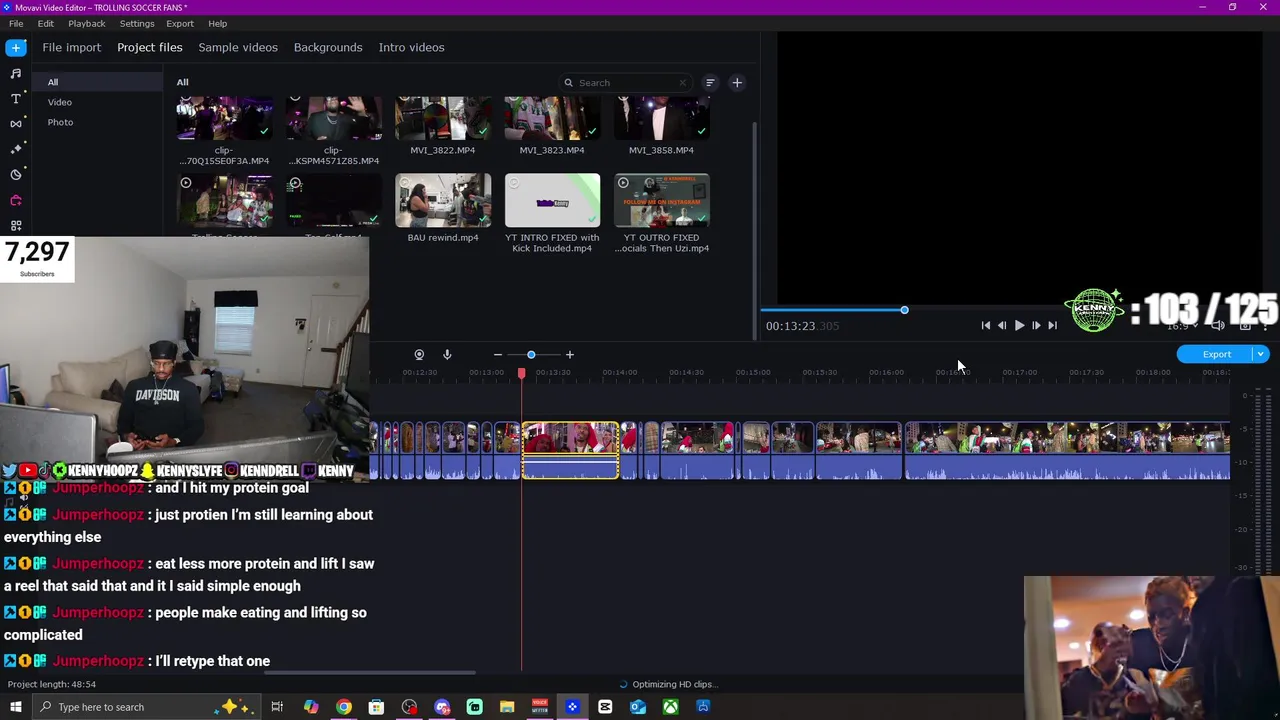Open File Explorer from the taskbar
Screen dimensions: 1280x720
[507, 707]
